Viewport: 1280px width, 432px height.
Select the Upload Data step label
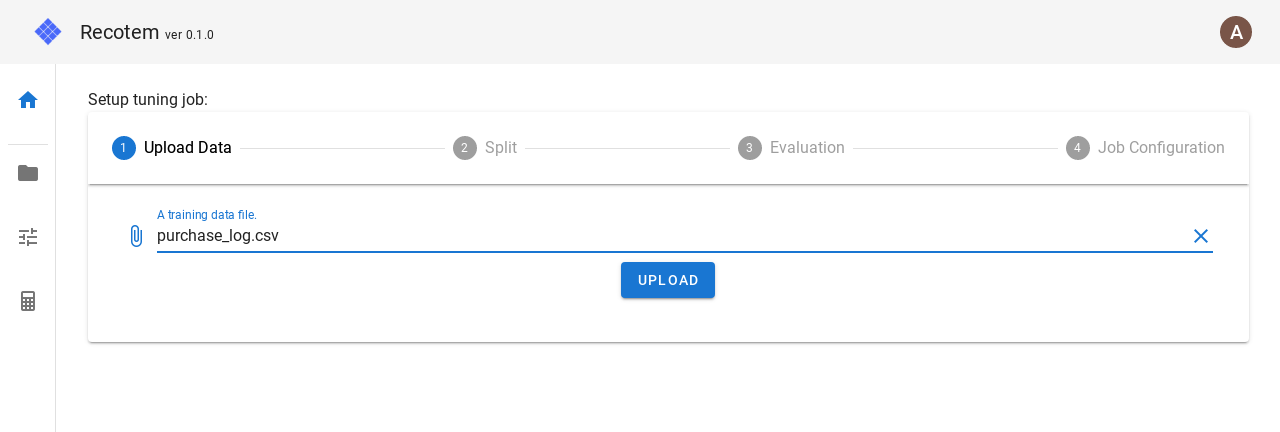pos(188,148)
